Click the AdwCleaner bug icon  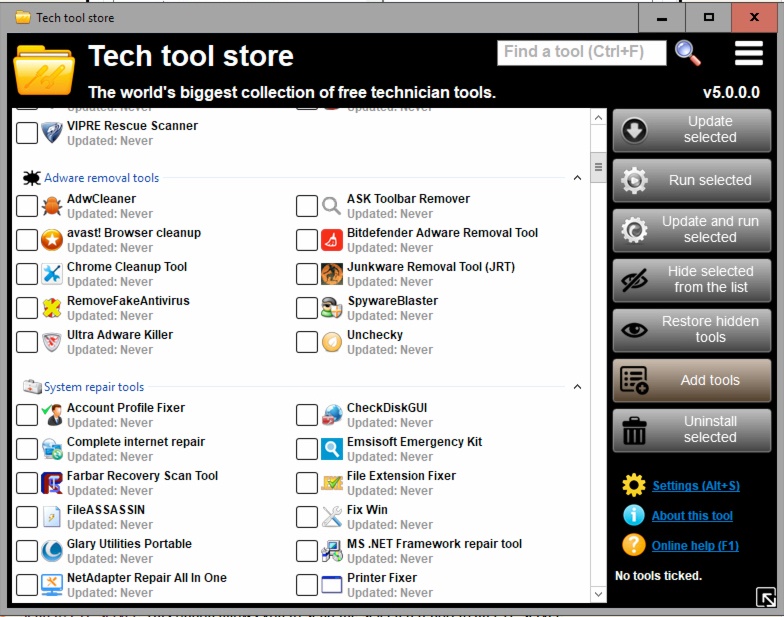[52, 206]
